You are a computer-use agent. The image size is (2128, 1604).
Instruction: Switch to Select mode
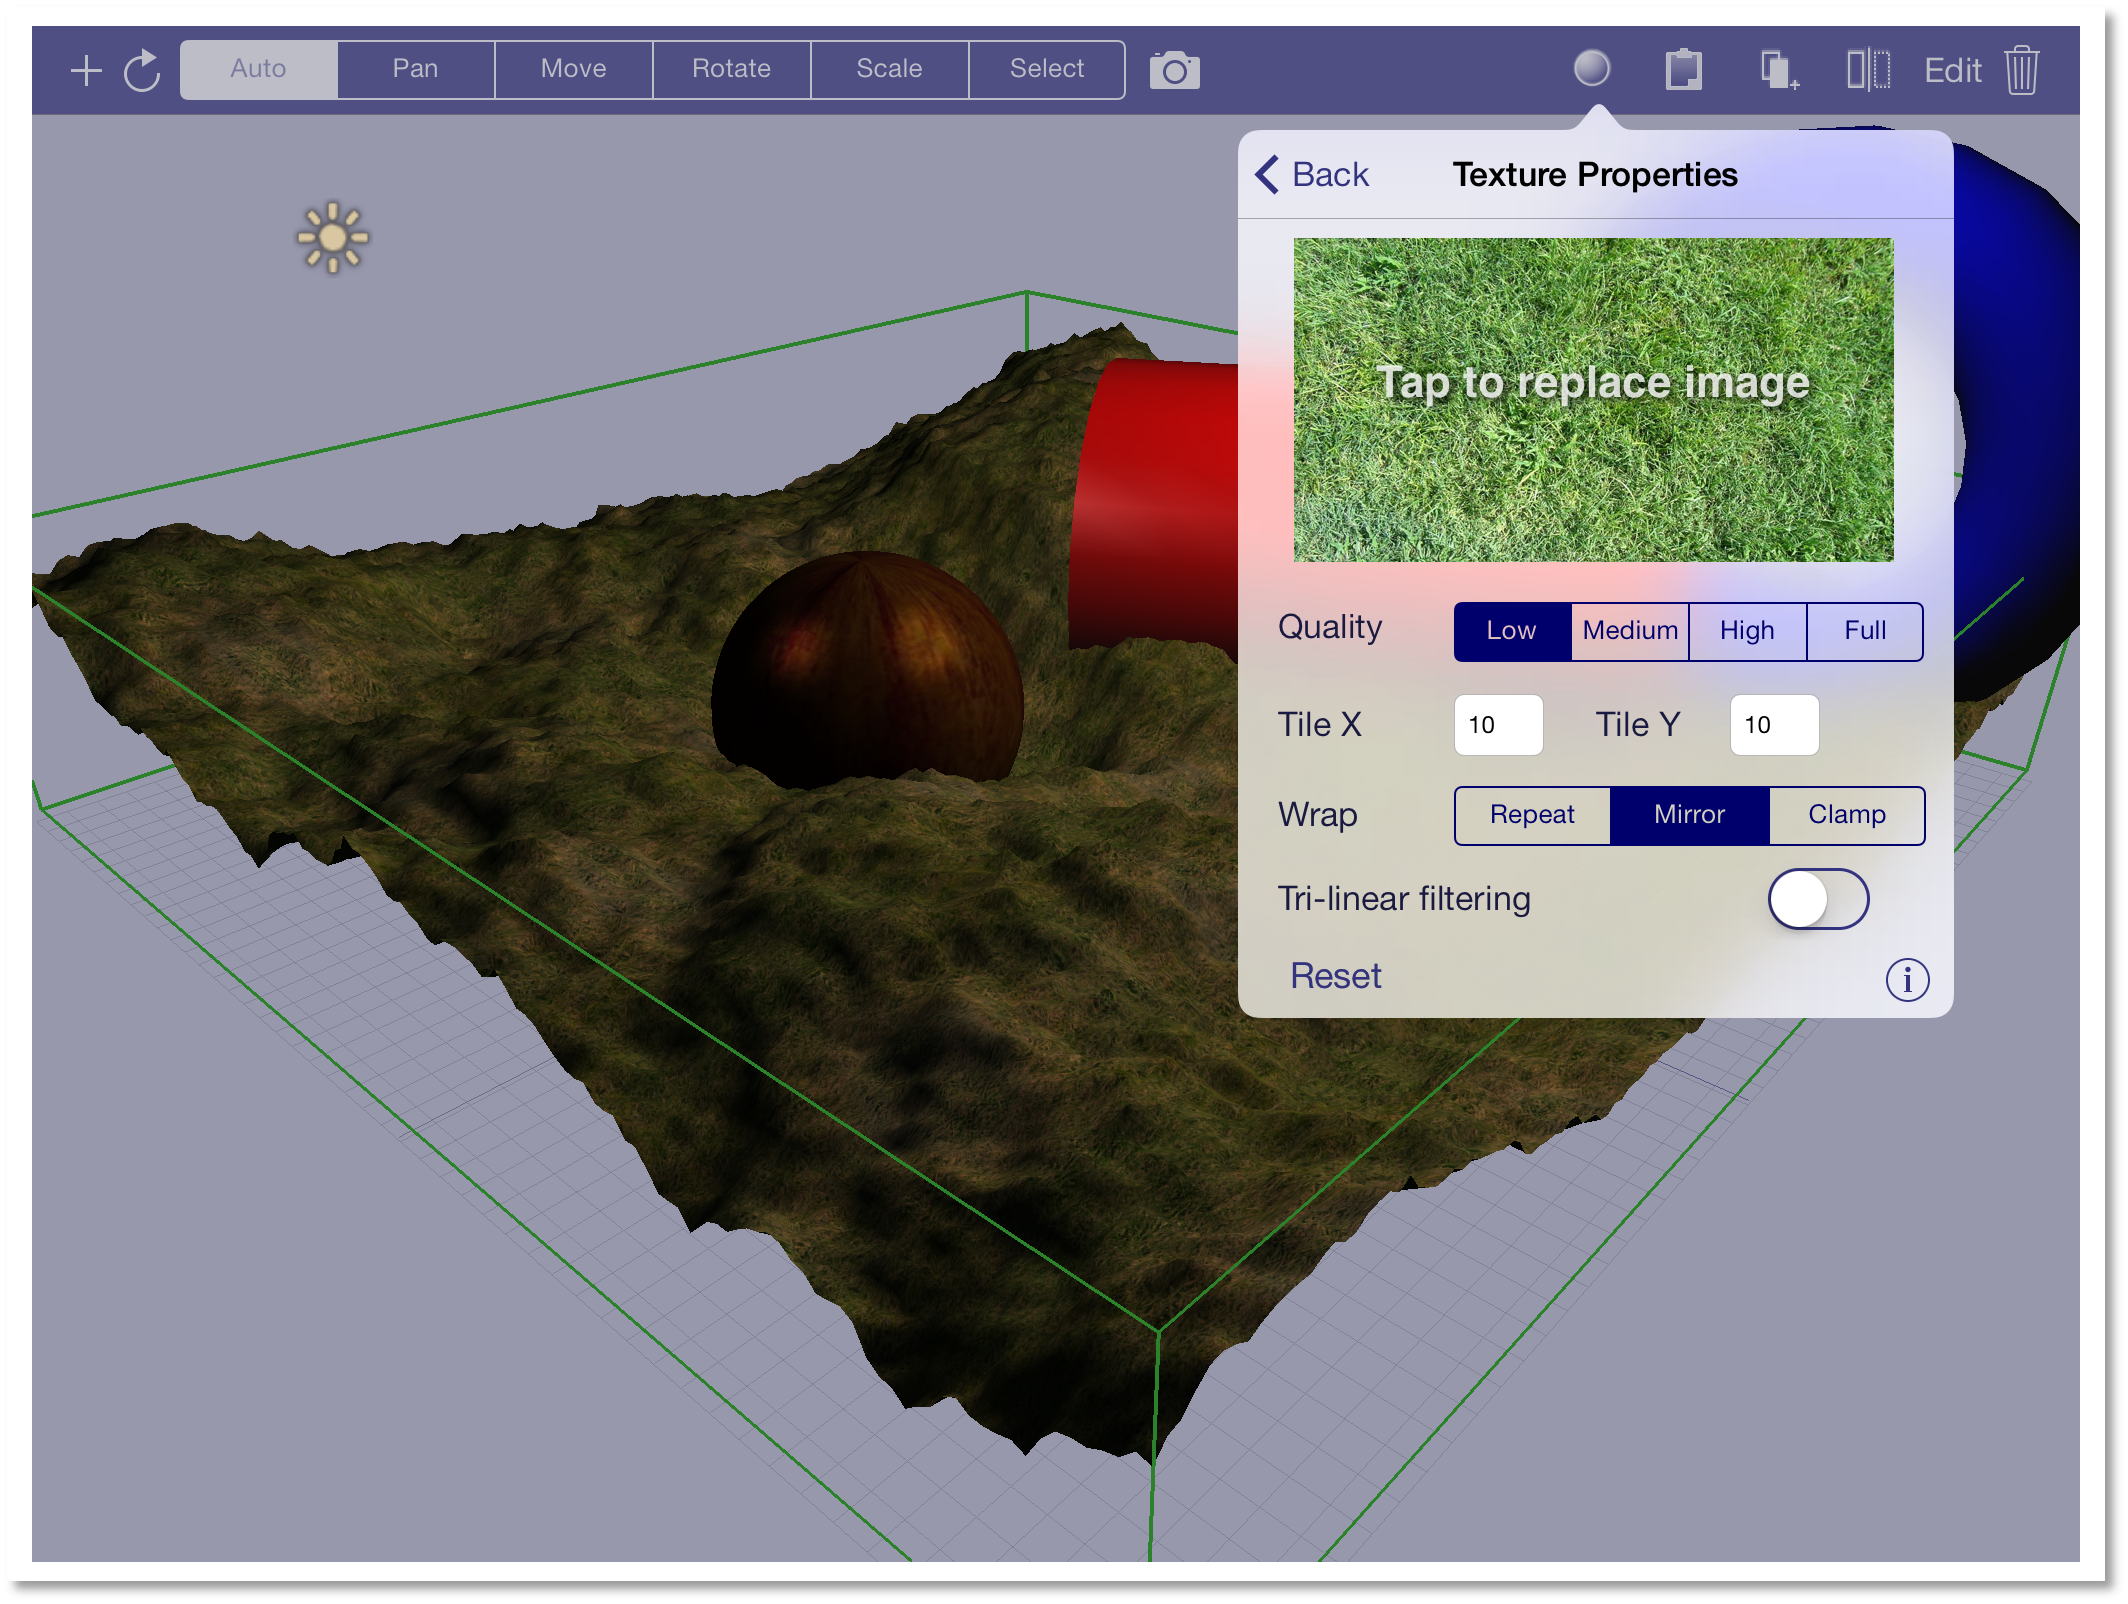tap(1046, 69)
